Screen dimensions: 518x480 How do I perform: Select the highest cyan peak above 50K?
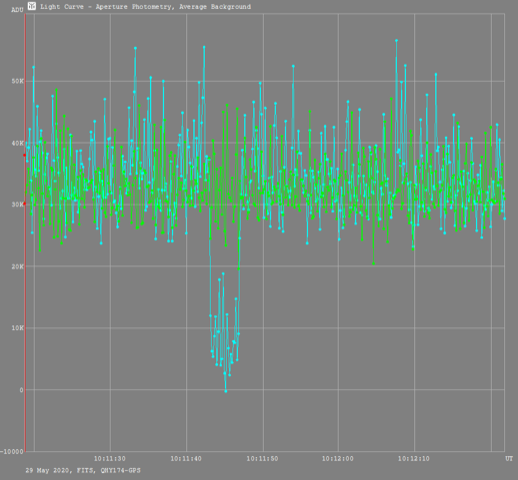[x=396, y=40]
